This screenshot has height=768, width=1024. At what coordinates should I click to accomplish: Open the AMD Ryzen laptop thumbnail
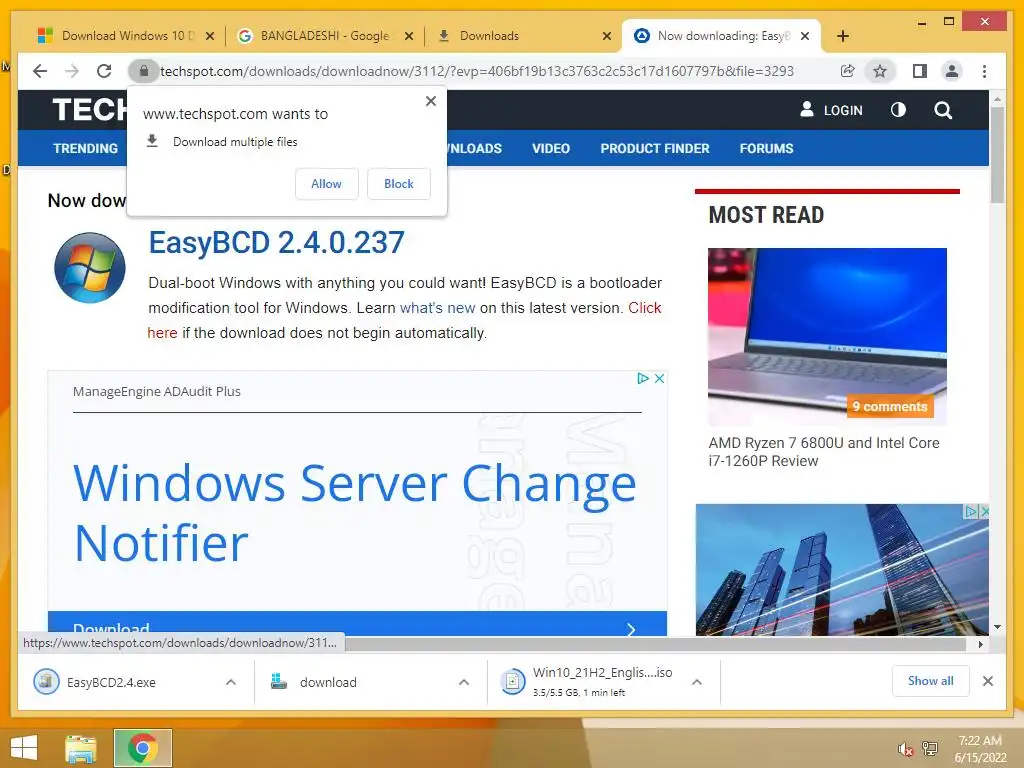tap(827, 337)
